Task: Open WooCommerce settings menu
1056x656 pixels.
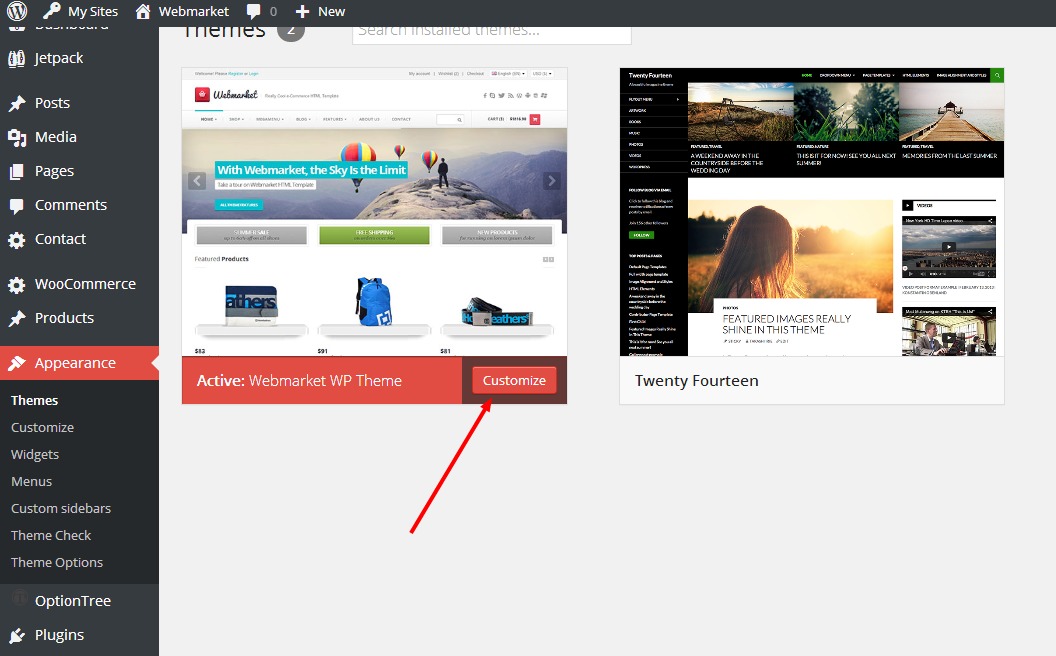Action: 86,284
